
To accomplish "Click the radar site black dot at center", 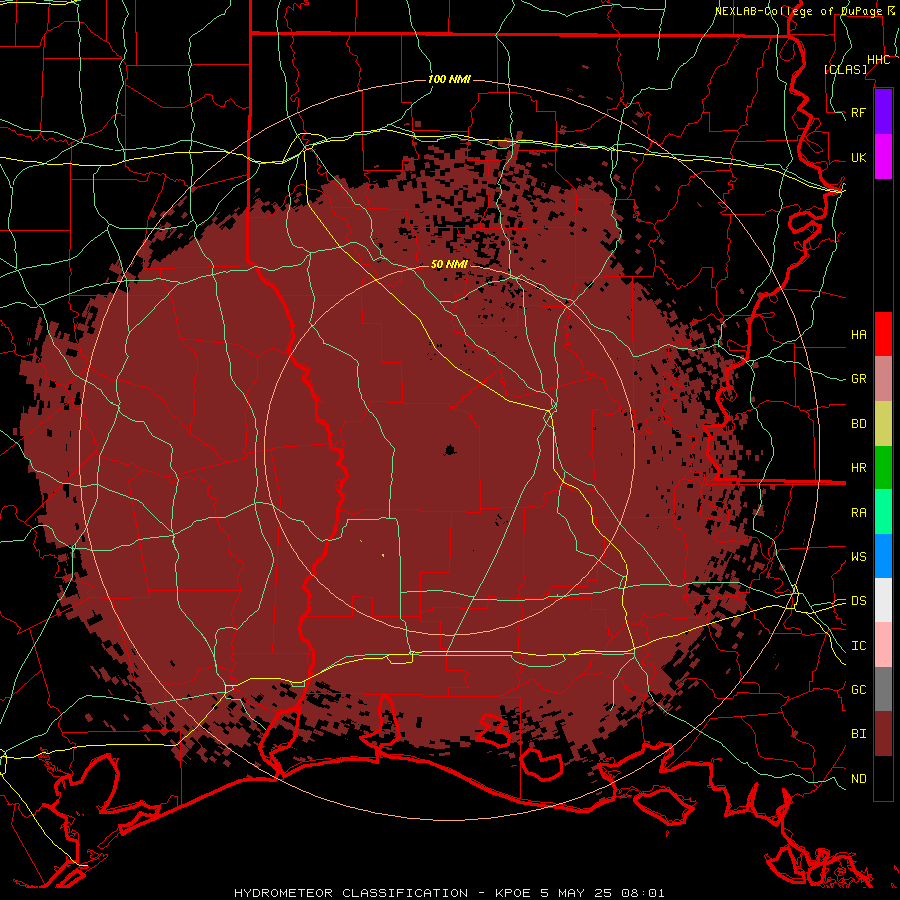I will point(450,449).
